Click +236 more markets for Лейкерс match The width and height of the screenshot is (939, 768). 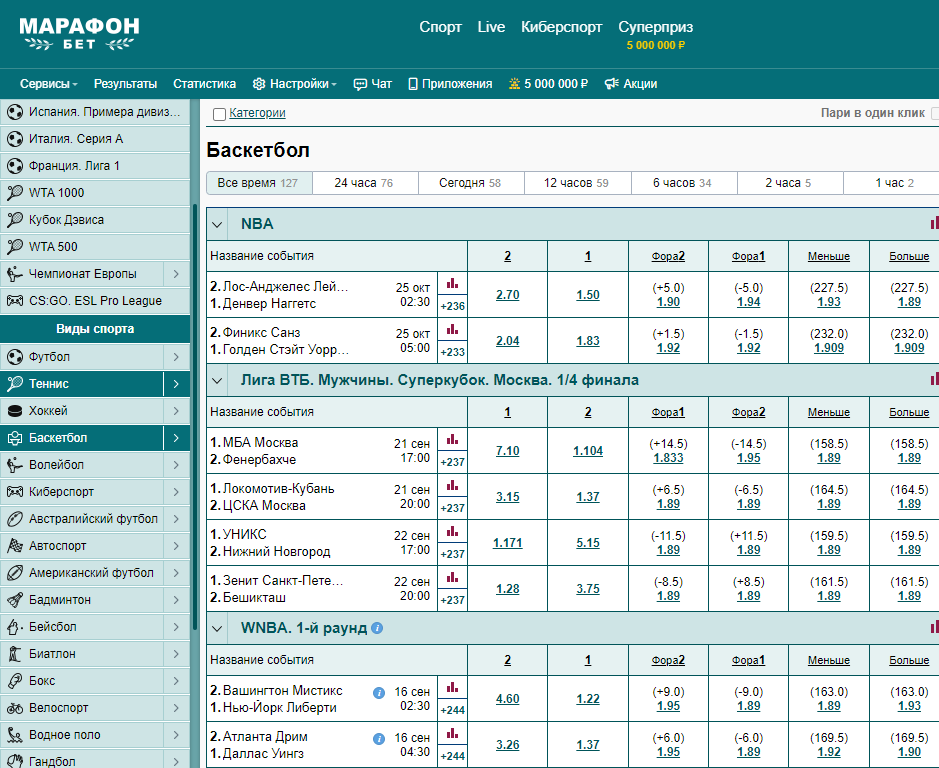pyautogui.click(x=452, y=306)
